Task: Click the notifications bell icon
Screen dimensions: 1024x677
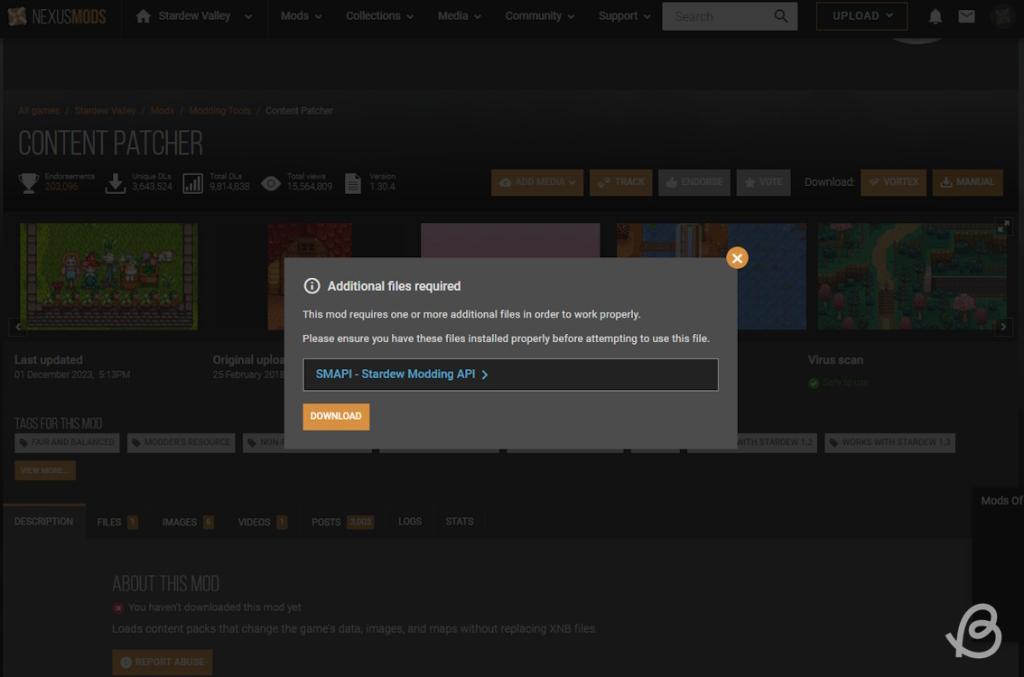Action: [x=935, y=16]
